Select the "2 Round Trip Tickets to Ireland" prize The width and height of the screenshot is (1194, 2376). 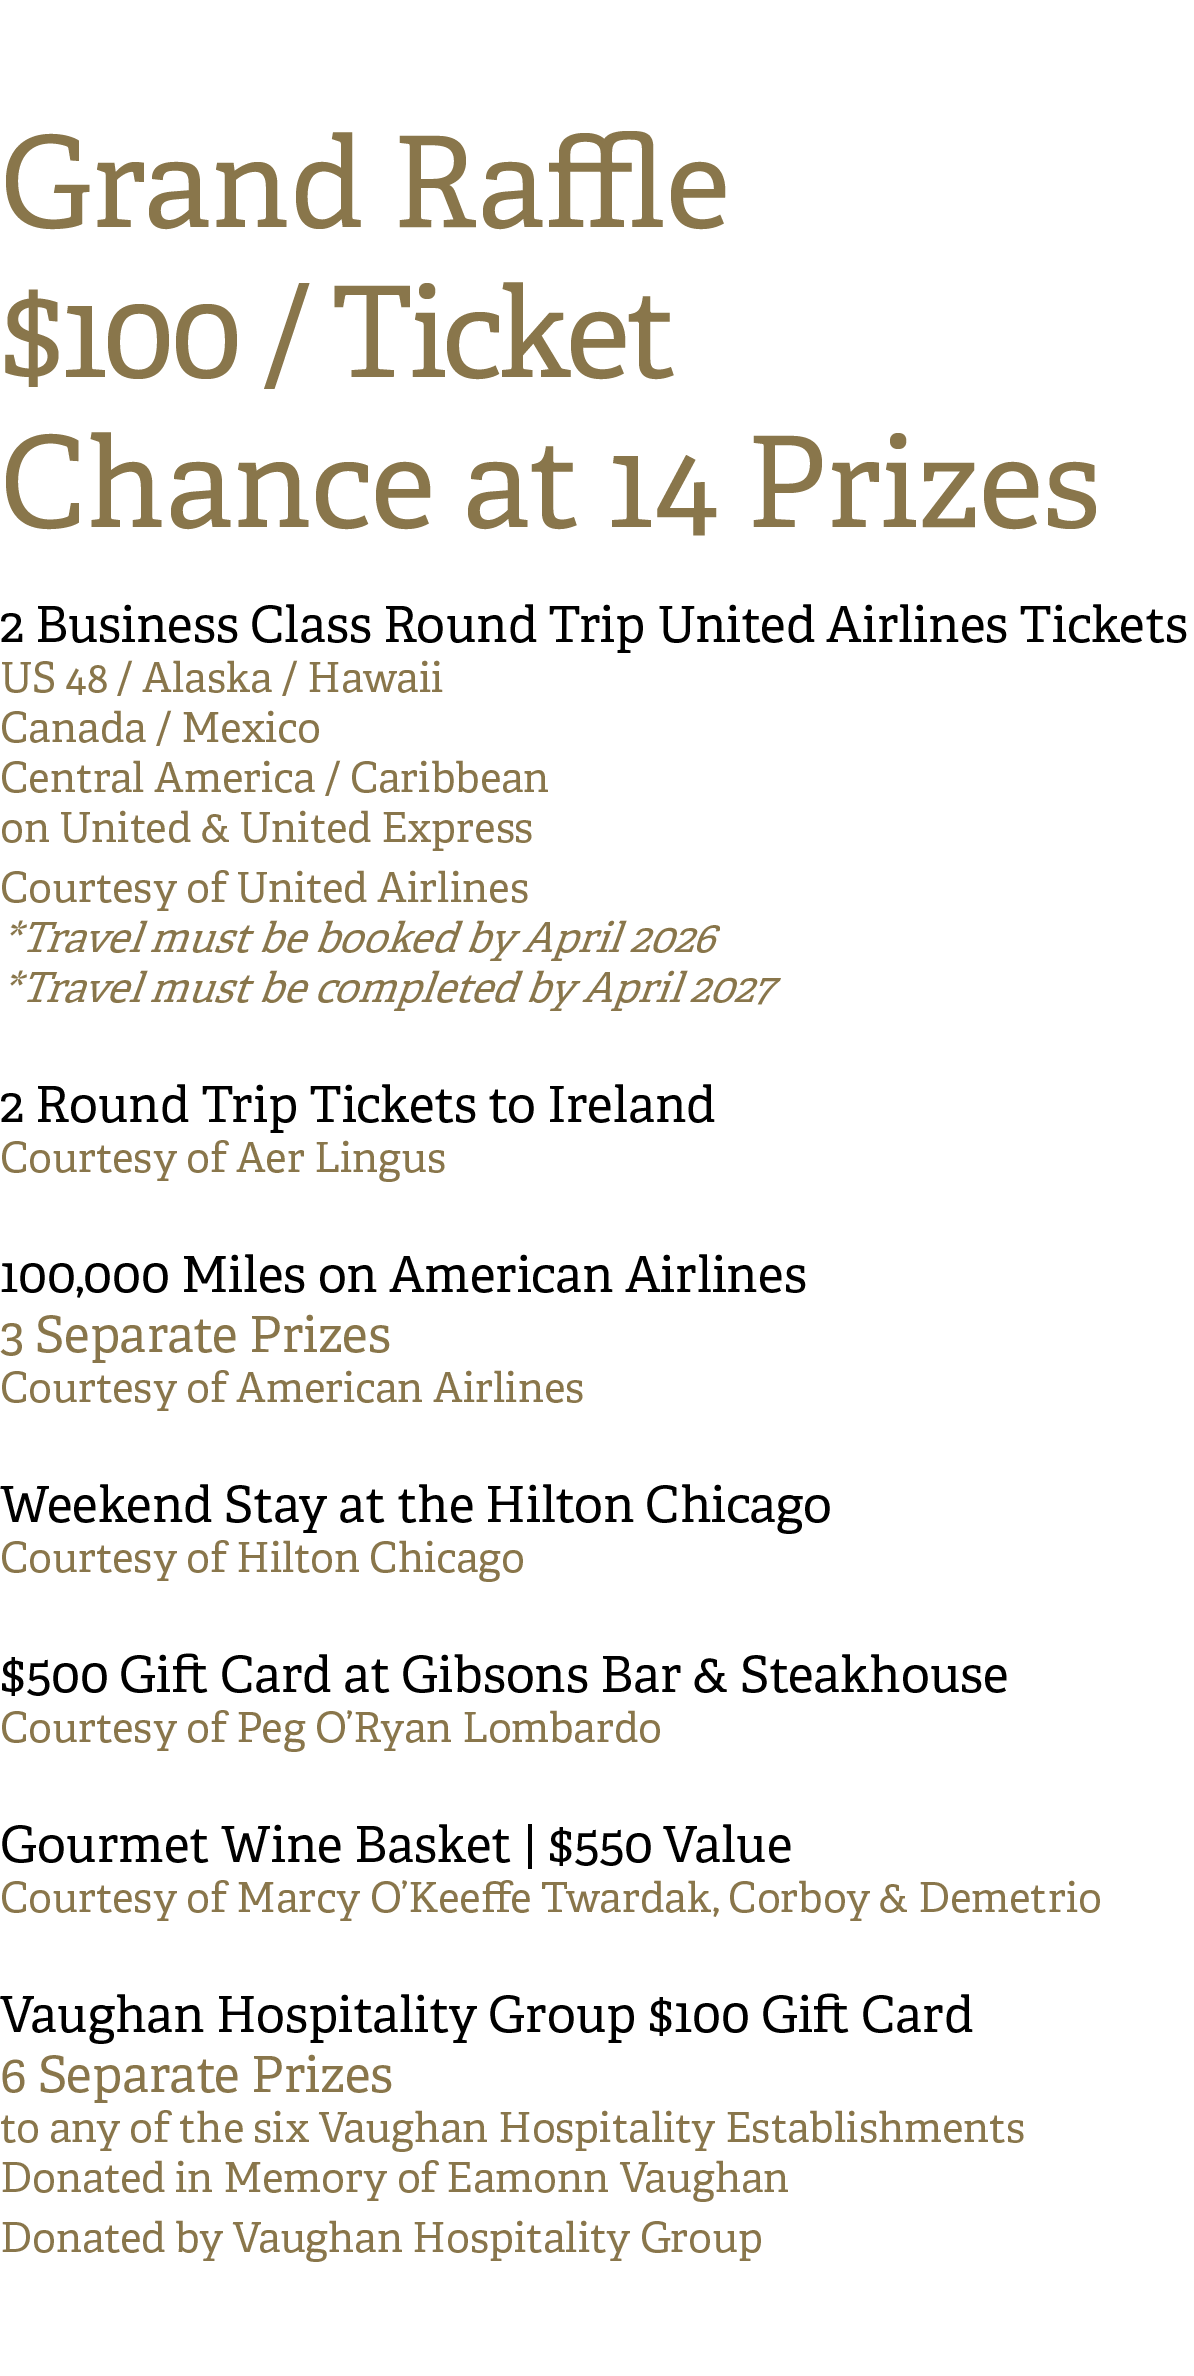click(x=357, y=1106)
